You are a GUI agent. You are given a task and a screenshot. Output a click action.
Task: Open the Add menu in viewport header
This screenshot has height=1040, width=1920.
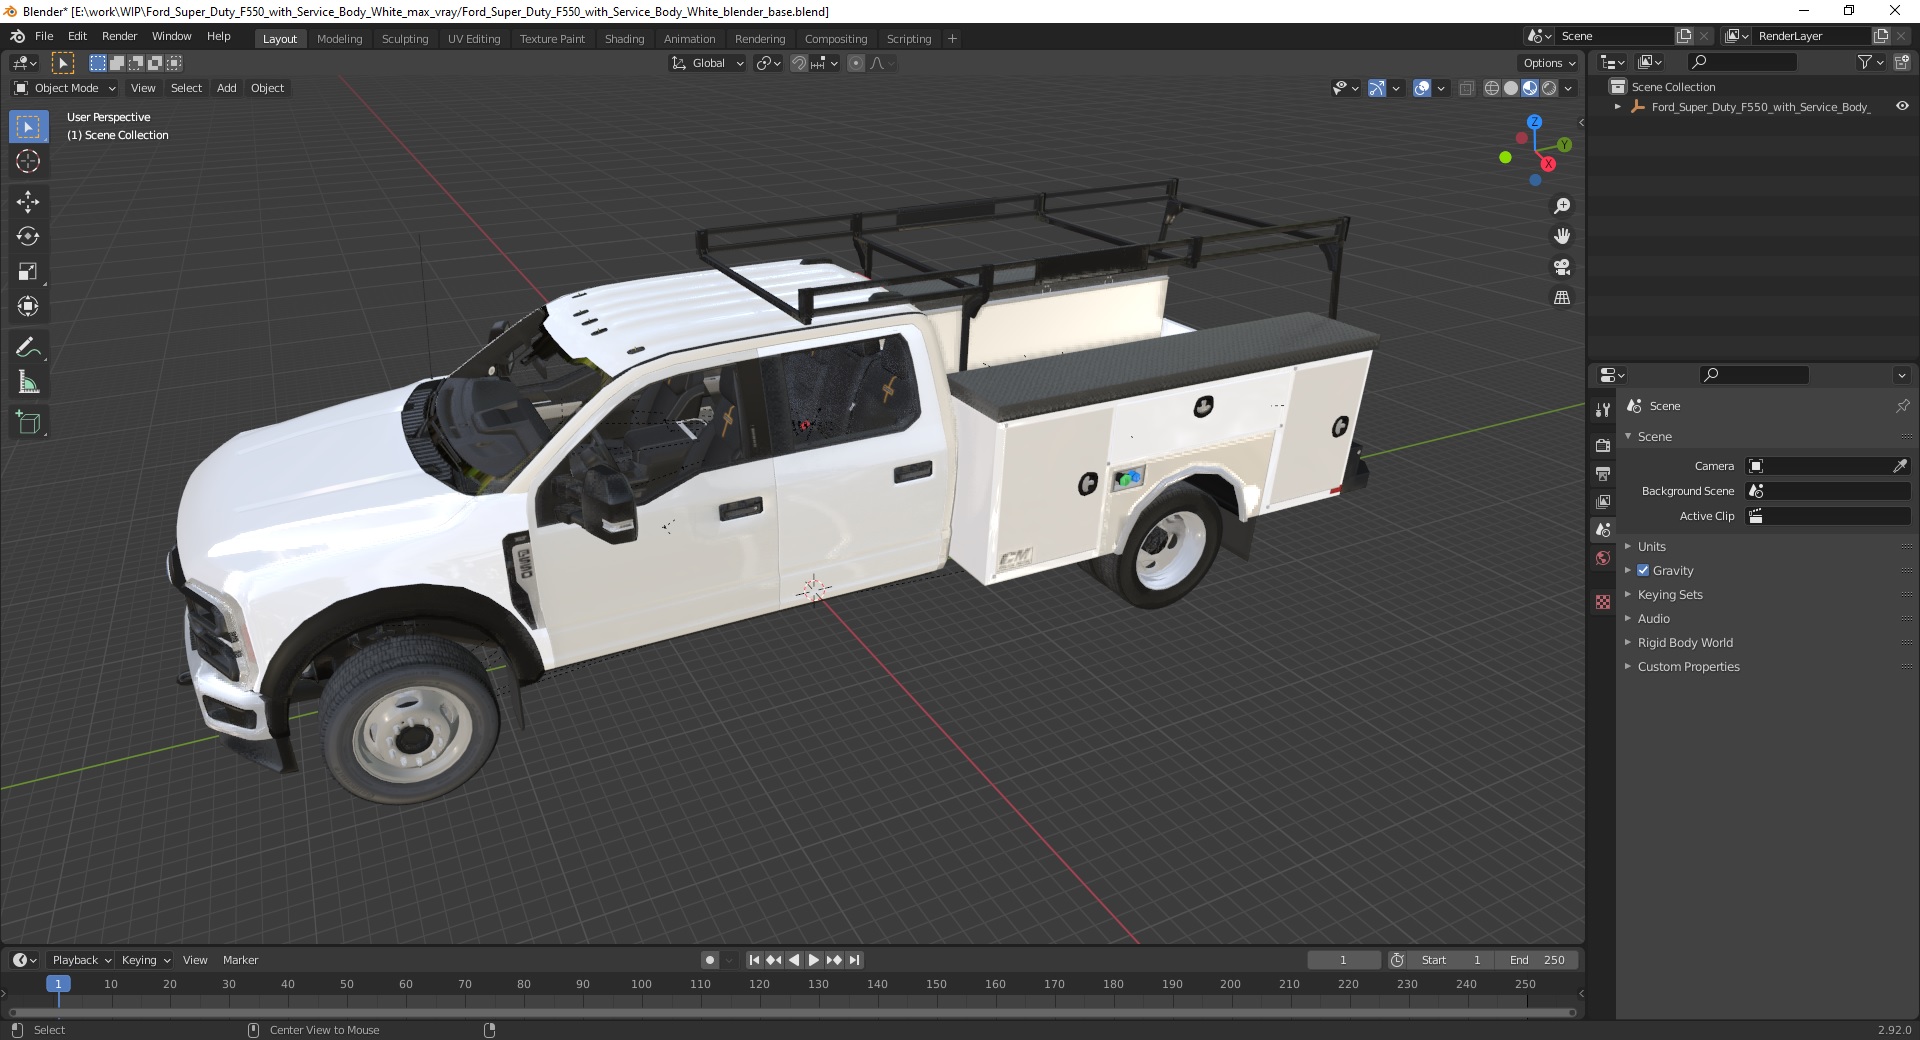tap(227, 88)
